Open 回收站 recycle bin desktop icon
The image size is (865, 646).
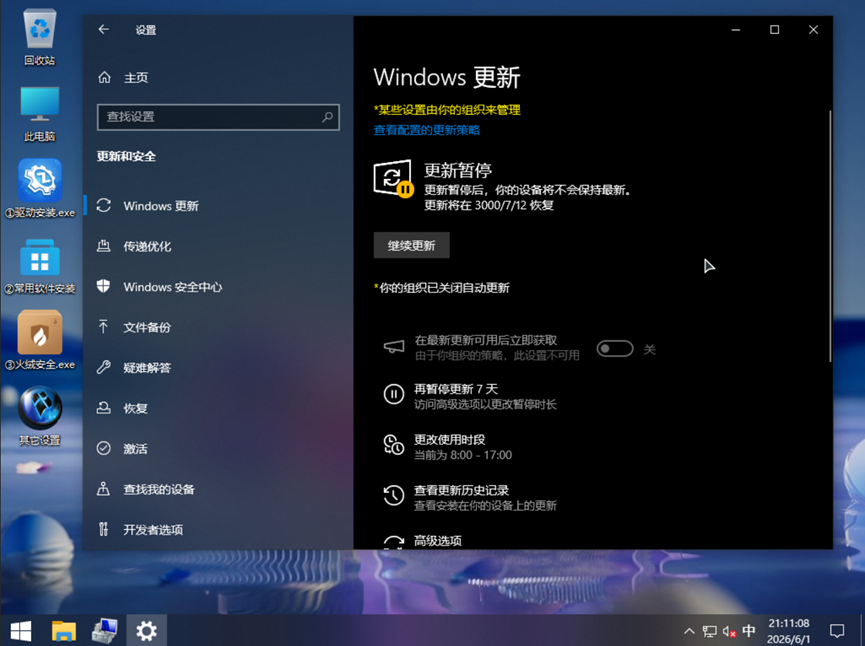pos(40,38)
